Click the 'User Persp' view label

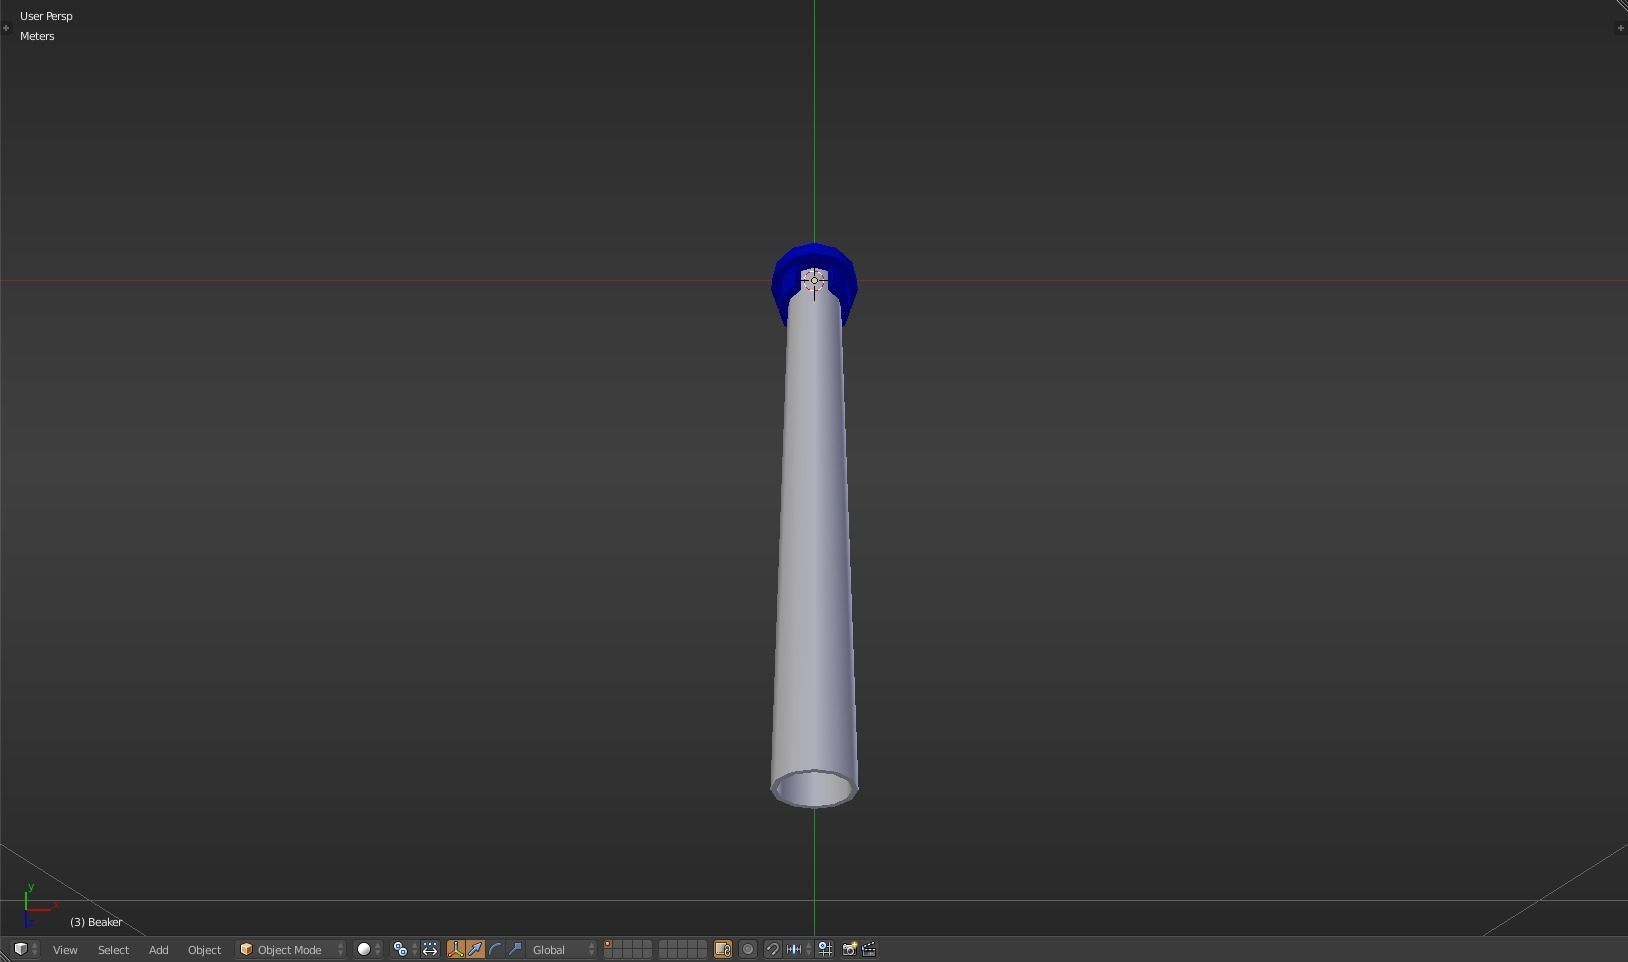click(46, 16)
